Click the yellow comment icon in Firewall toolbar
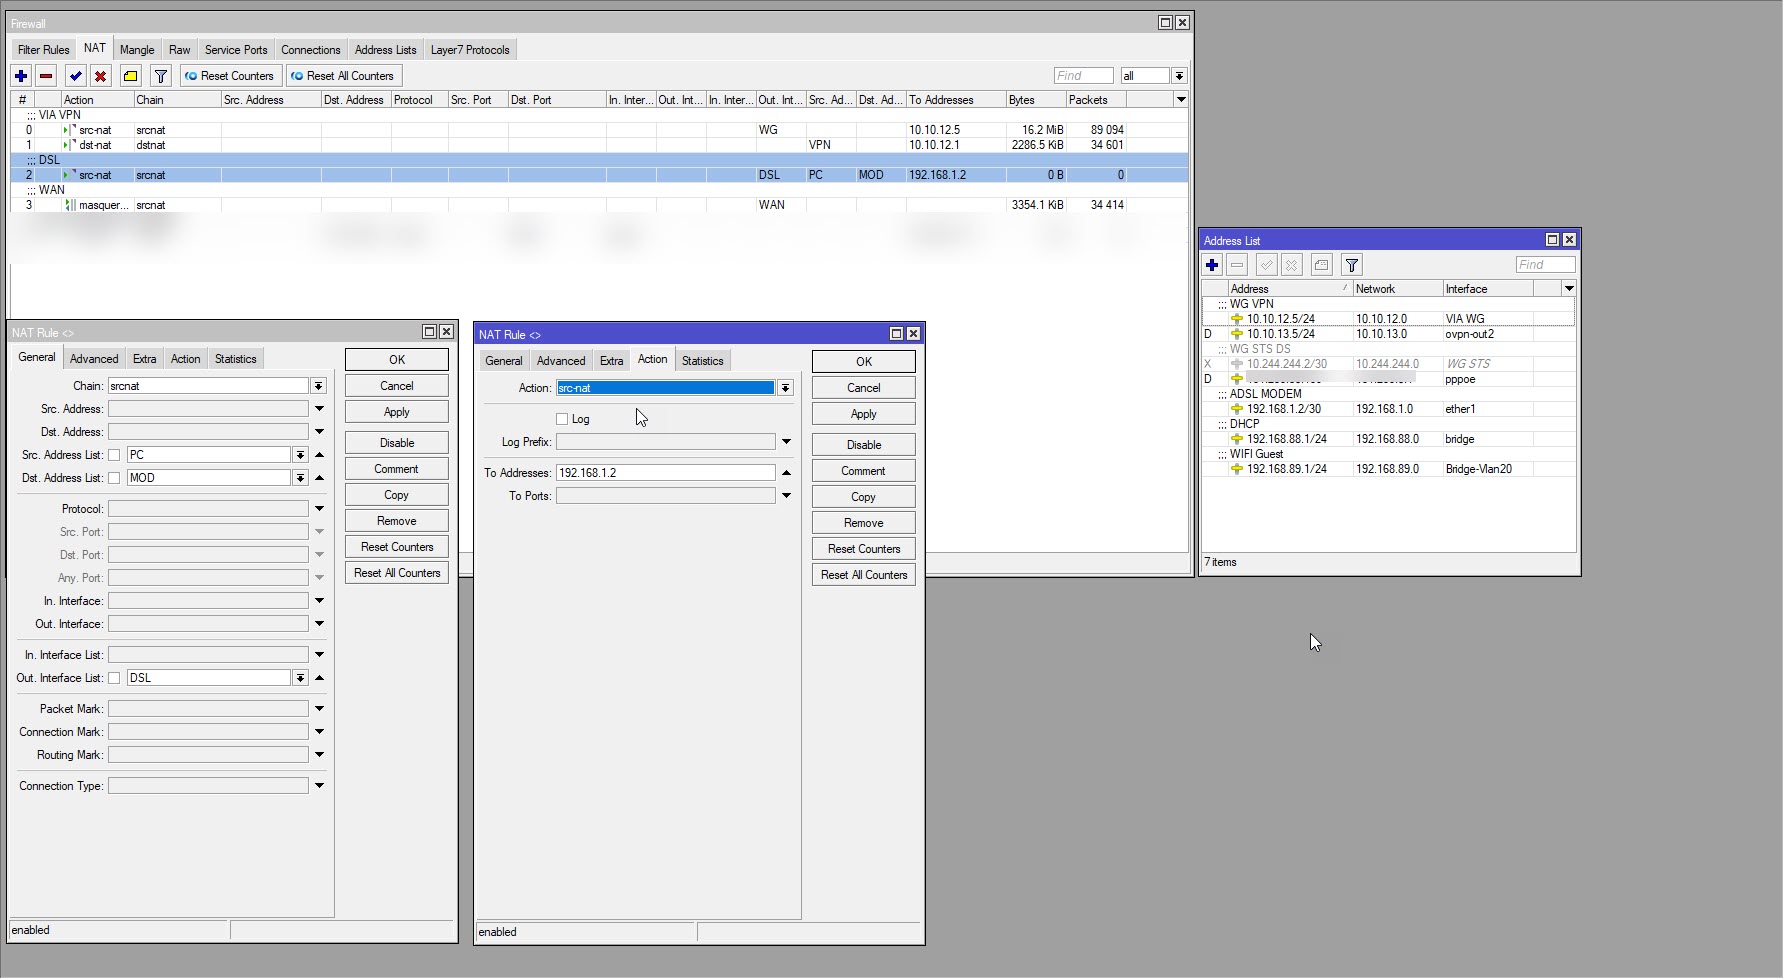The width and height of the screenshot is (1783, 978). pyautogui.click(x=130, y=76)
